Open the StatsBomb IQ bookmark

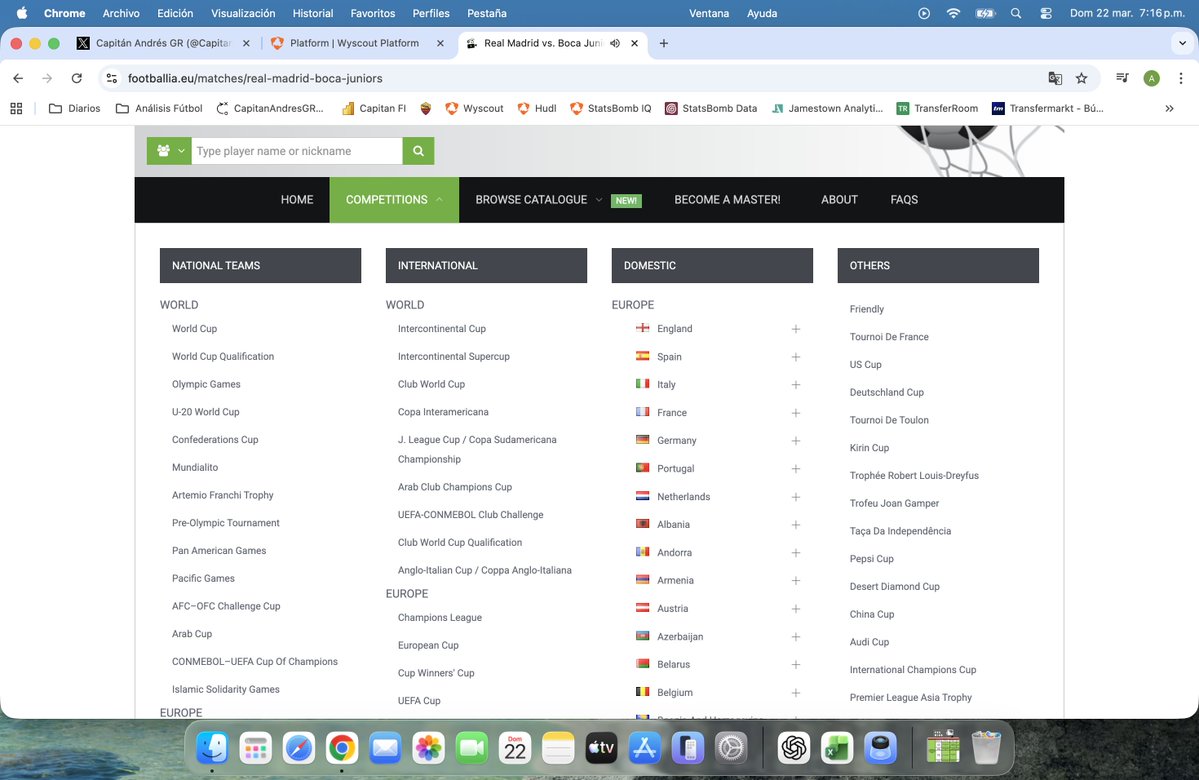click(x=610, y=109)
